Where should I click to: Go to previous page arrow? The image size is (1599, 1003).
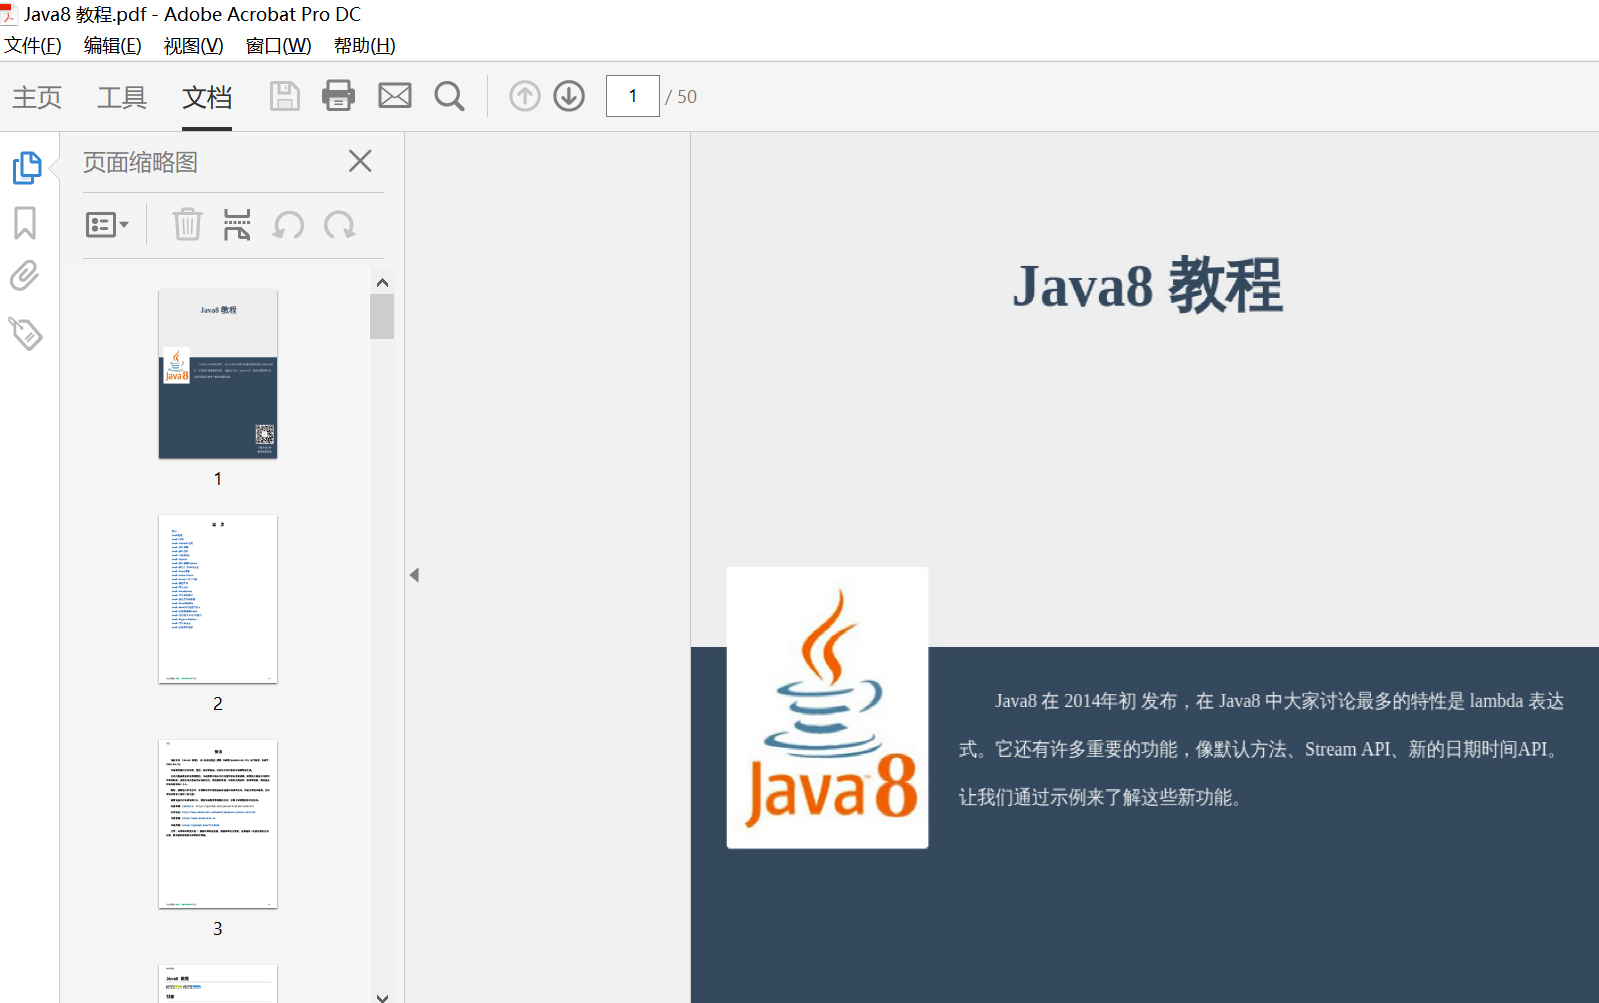pos(525,96)
